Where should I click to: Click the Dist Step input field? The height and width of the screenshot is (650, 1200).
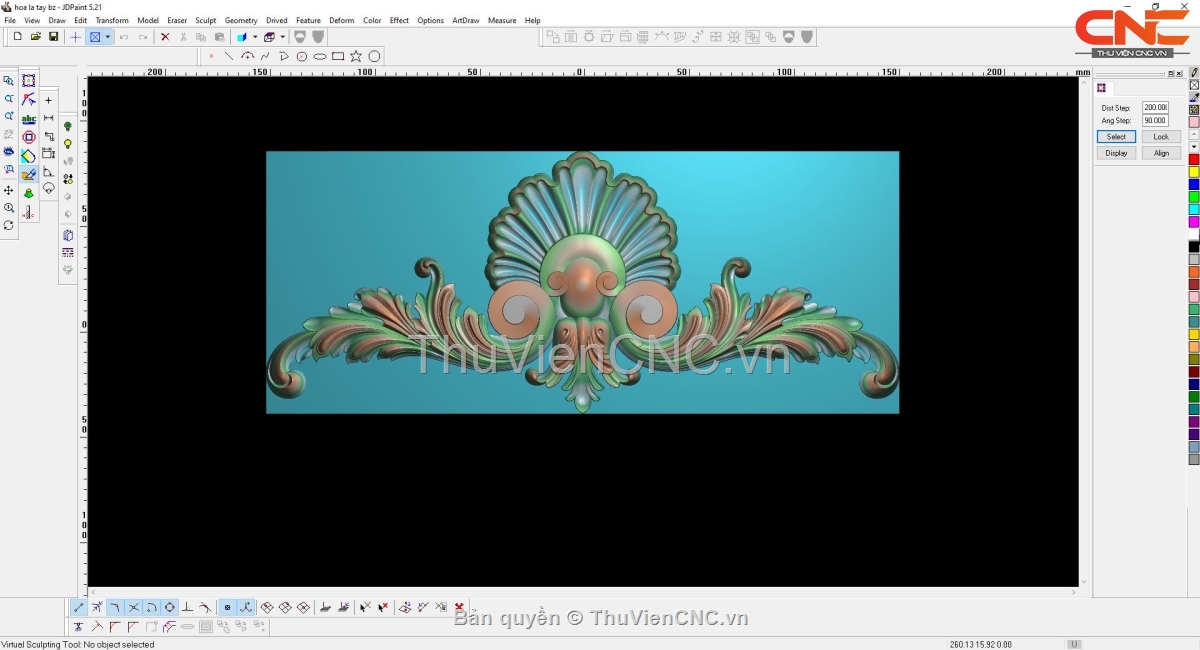click(x=1155, y=107)
